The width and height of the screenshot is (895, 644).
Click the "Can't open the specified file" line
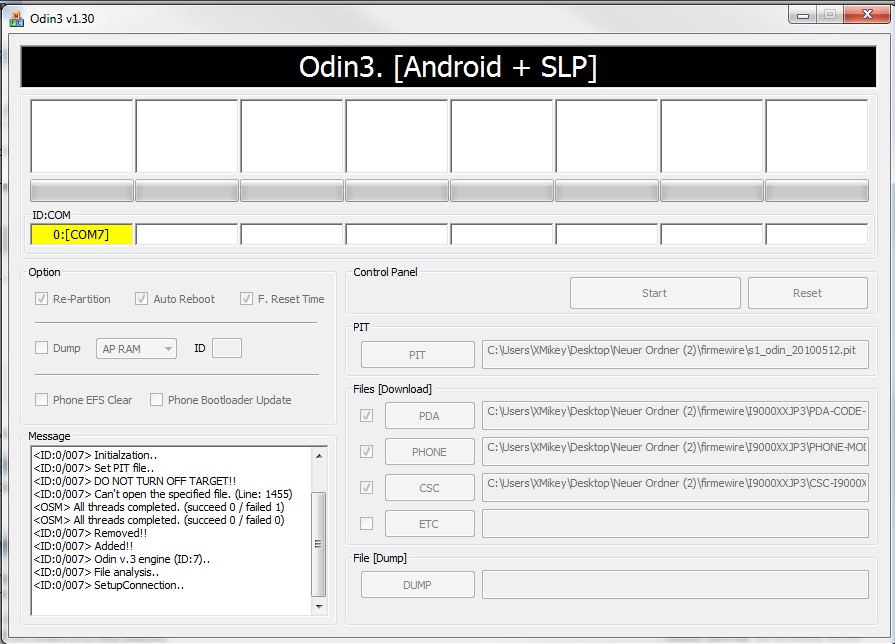click(163, 494)
